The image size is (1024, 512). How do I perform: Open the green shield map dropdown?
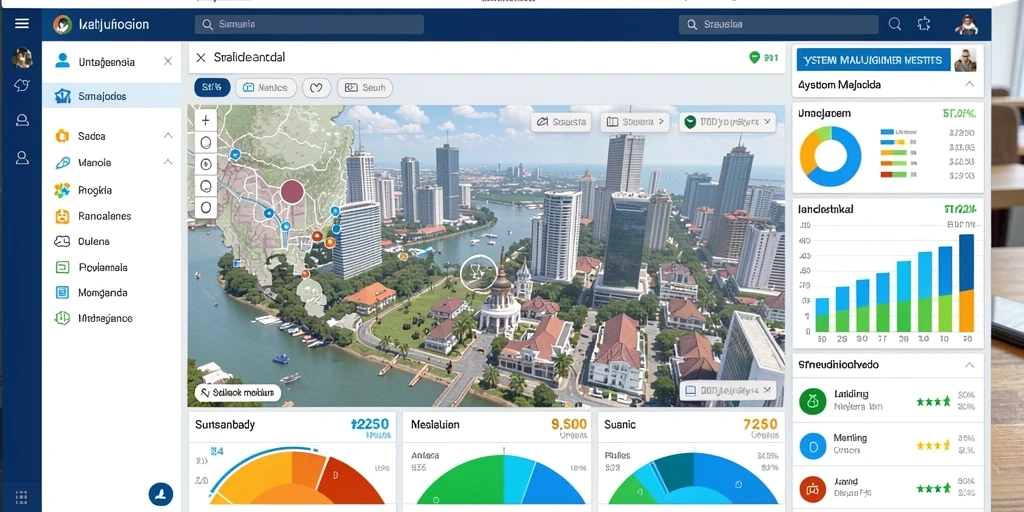(727, 121)
